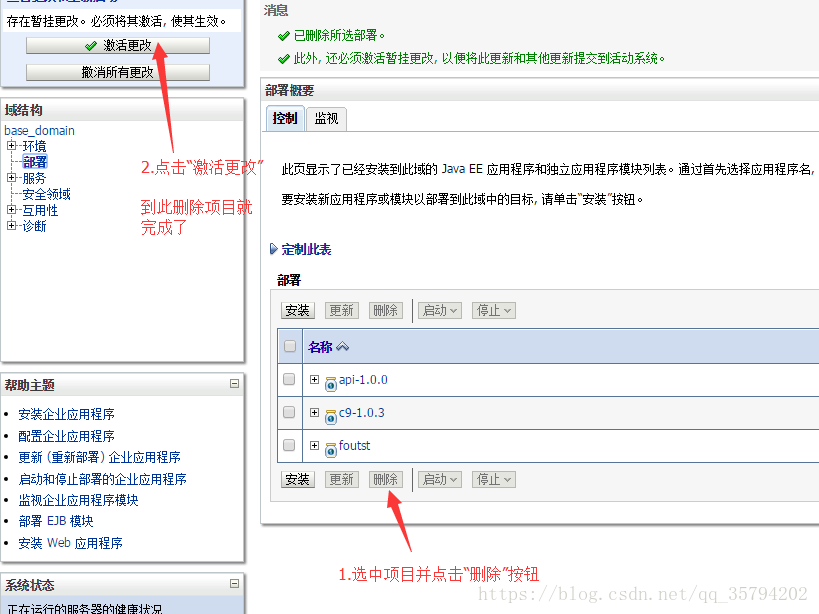Collapse the 系统状态 panel with its minus icon
This screenshot has width=819, height=614.
pyautogui.click(x=234, y=585)
